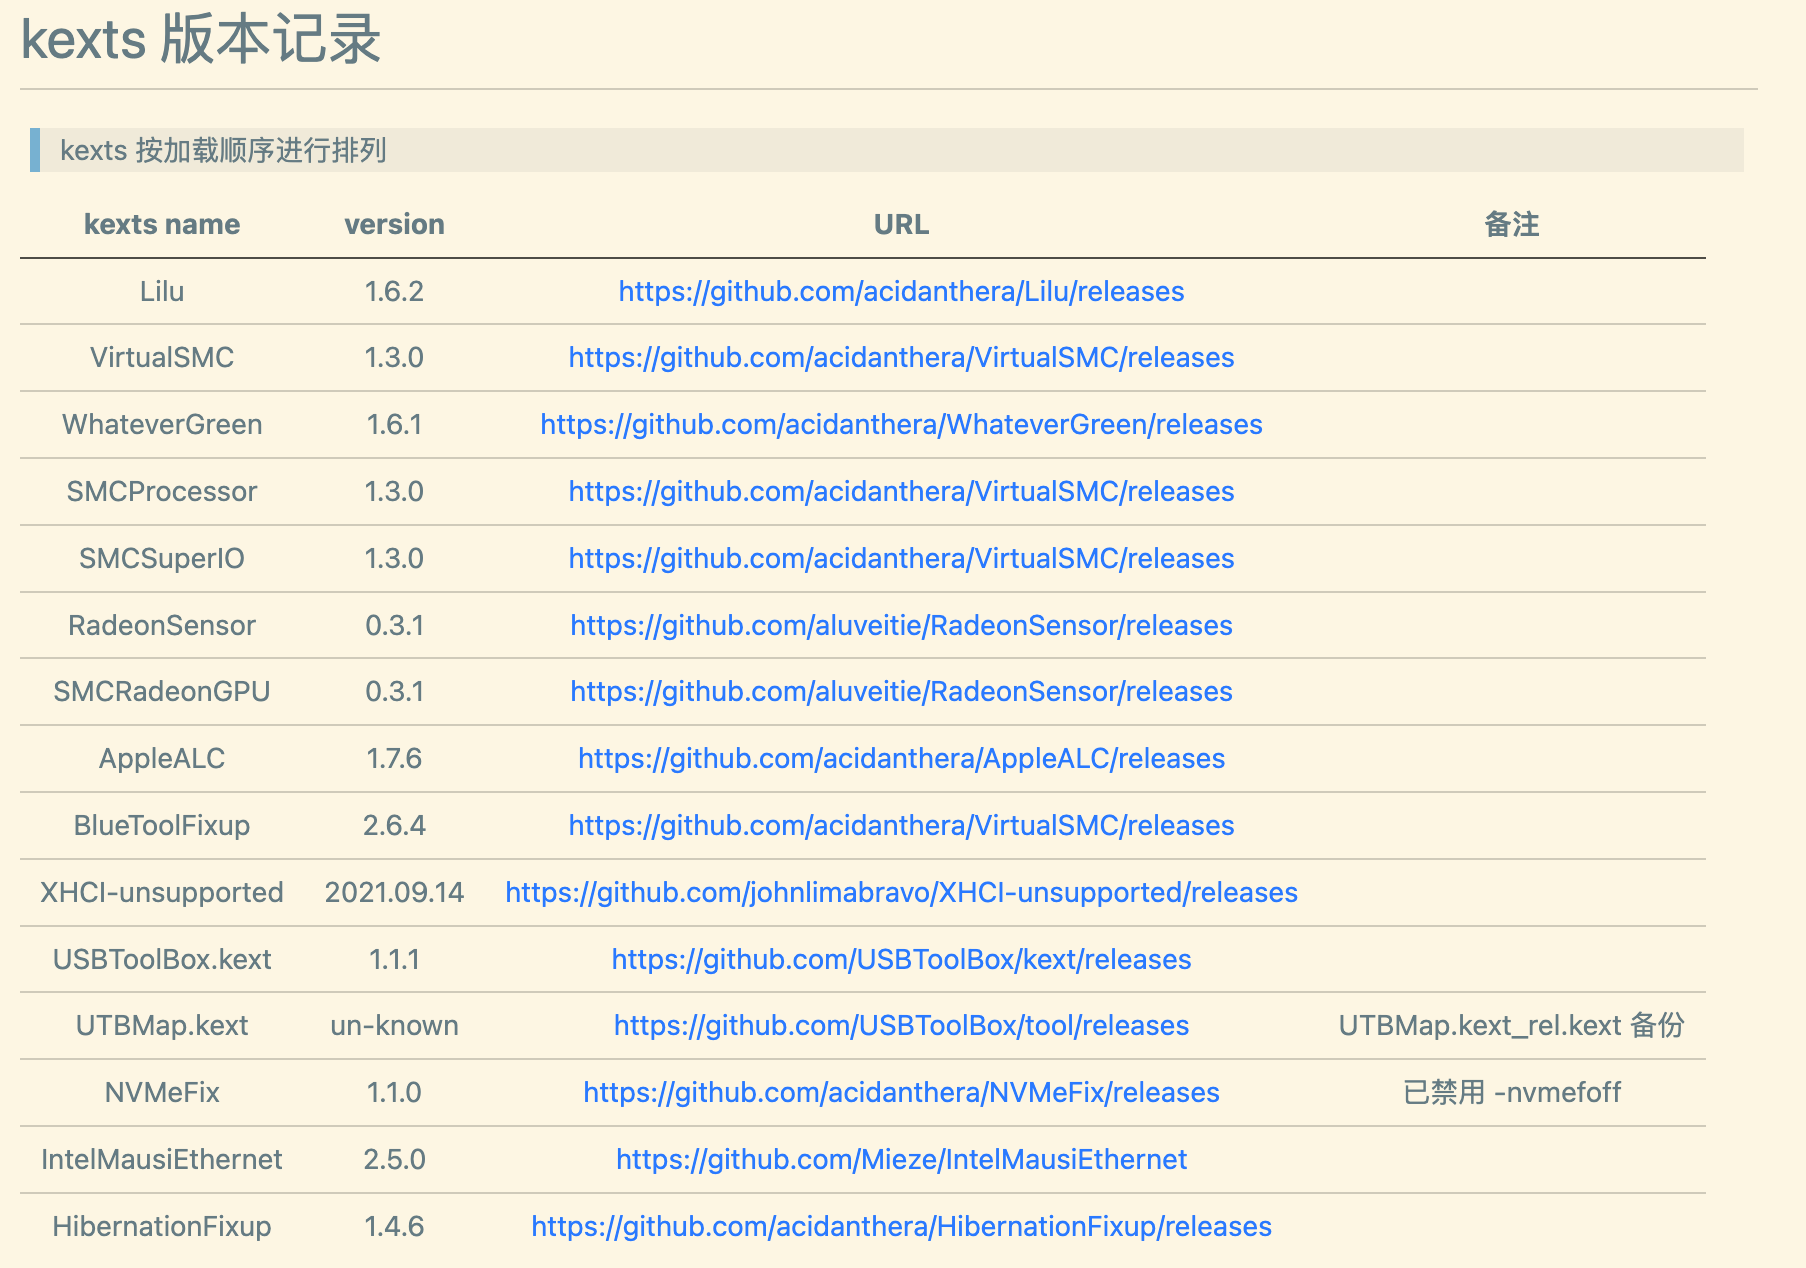Screen dimensions: 1806x1268
Task: Click USBToolBox.kext's version '1.1.1'
Action: click(394, 959)
